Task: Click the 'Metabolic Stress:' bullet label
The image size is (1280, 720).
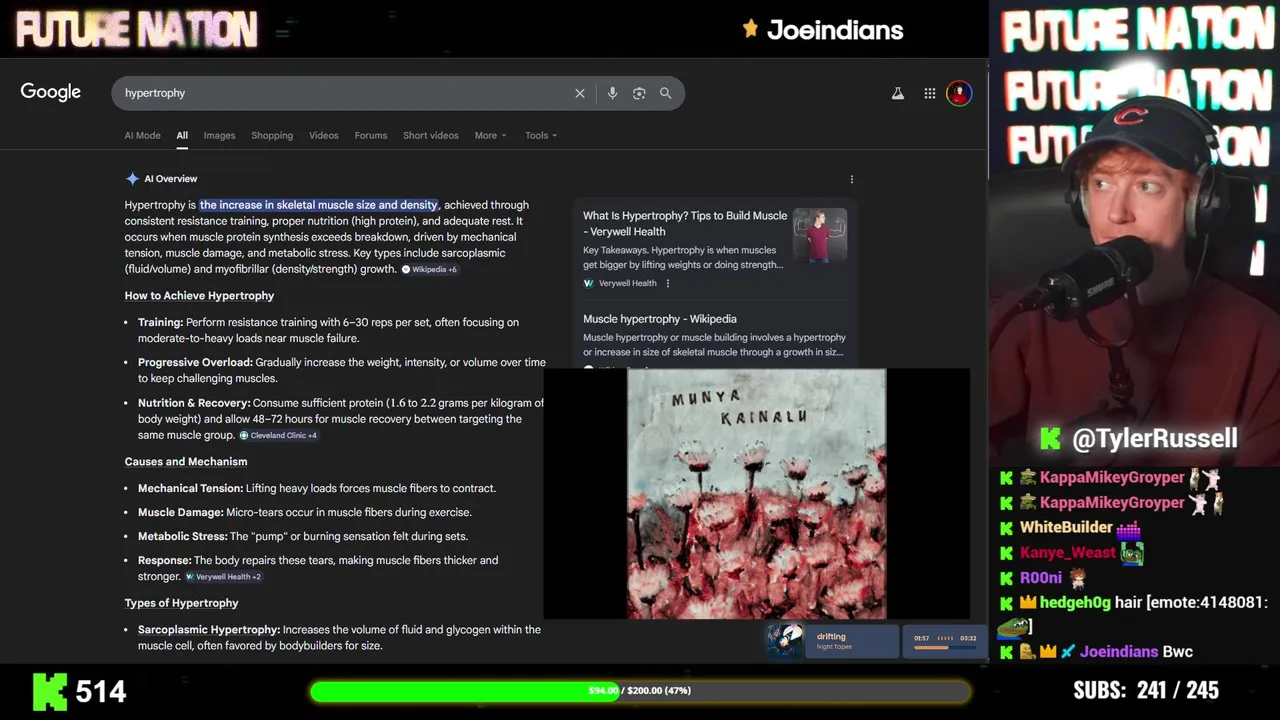Action: coord(182,536)
